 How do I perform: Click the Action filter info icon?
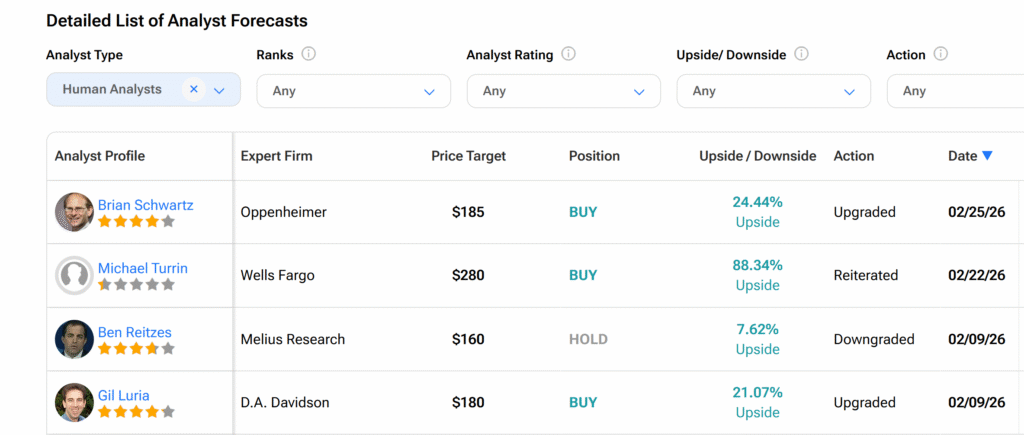click(x=941, y=54)
